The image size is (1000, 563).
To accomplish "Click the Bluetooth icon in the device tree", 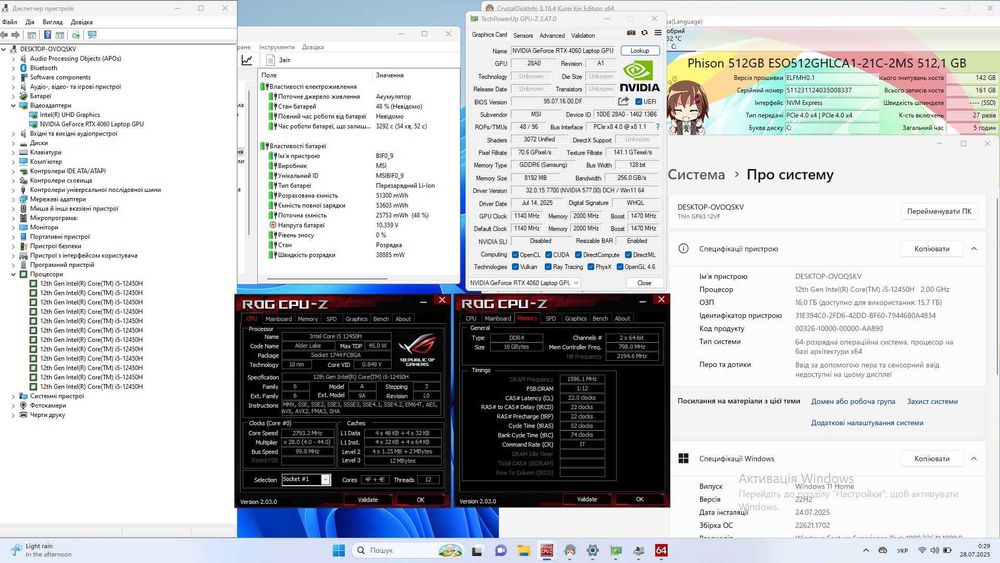I will point(23,68).
